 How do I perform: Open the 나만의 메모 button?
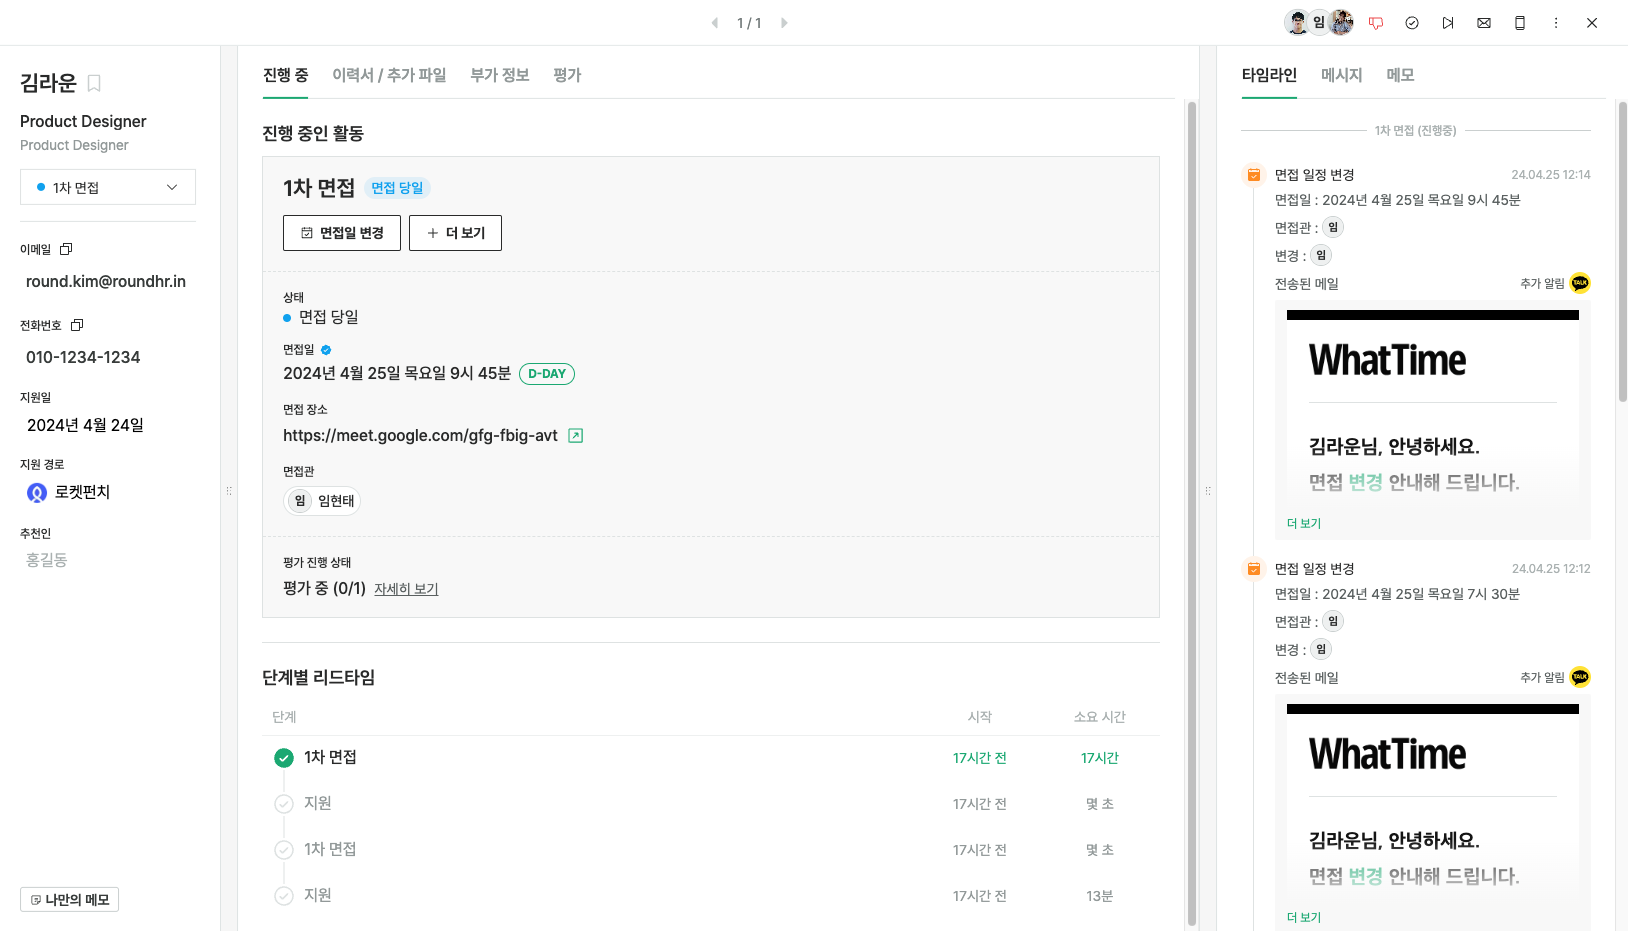(x=70, y=899)
